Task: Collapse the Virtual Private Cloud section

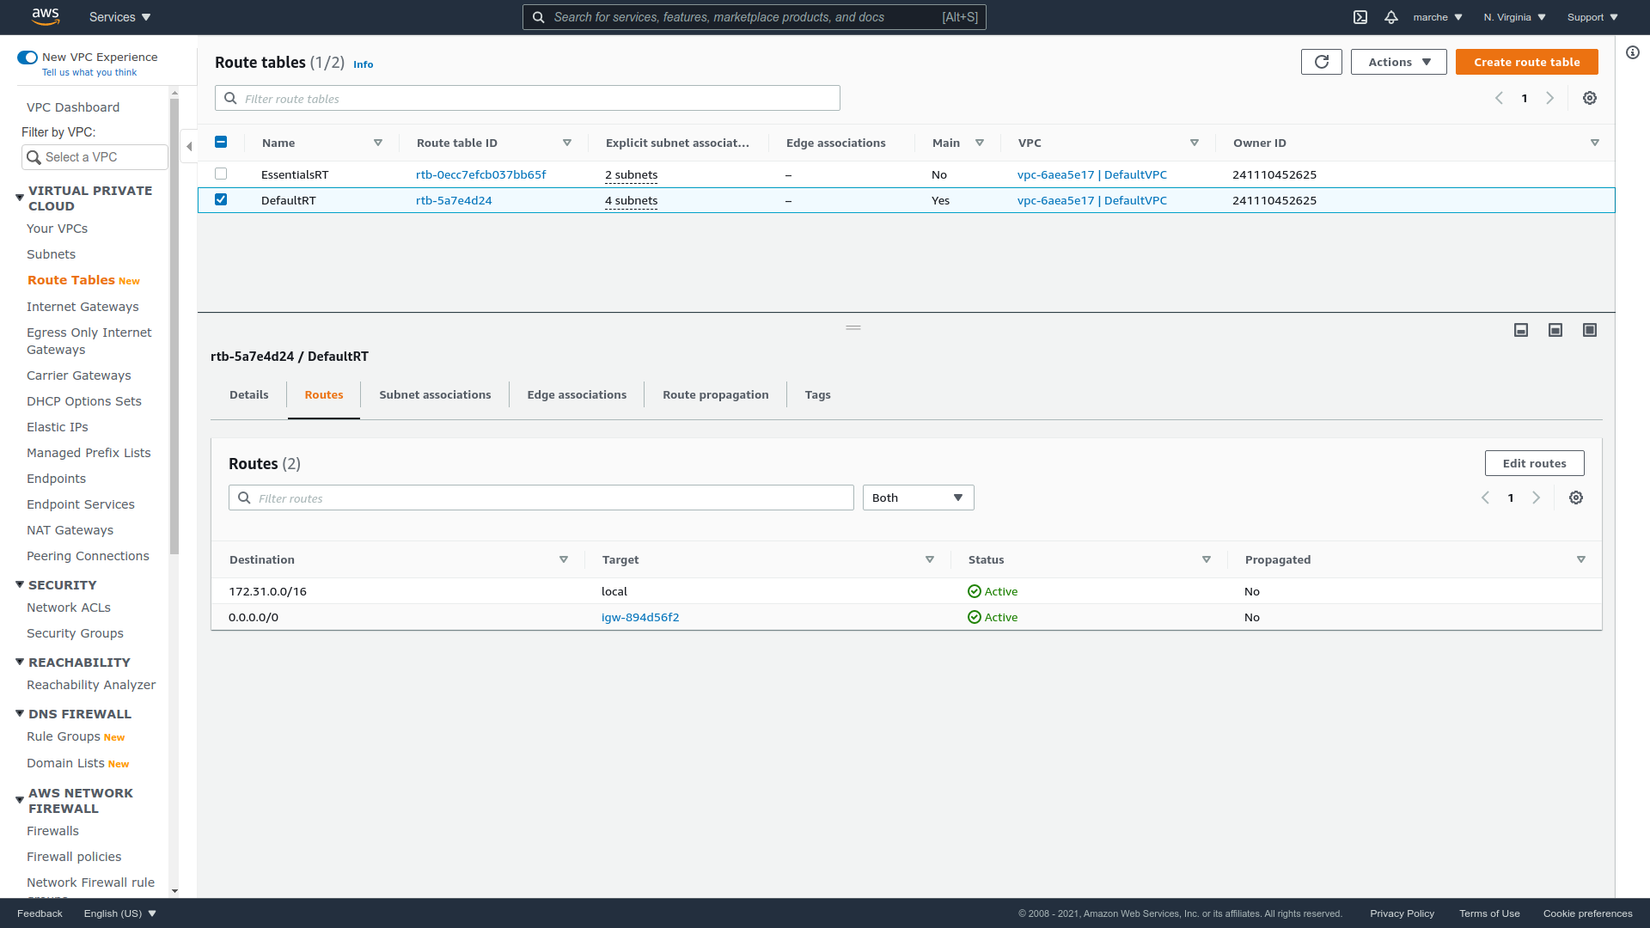Action: click(x=19, y=198)
